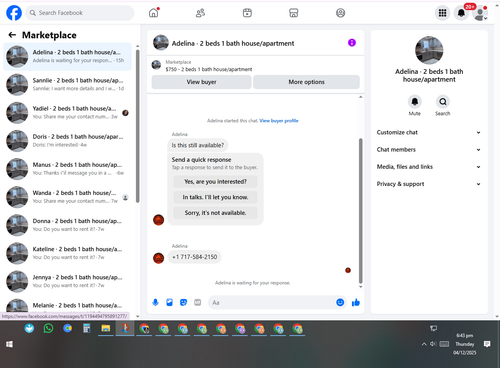
Task: Open the Home feed icon
Action: [154, 13]
